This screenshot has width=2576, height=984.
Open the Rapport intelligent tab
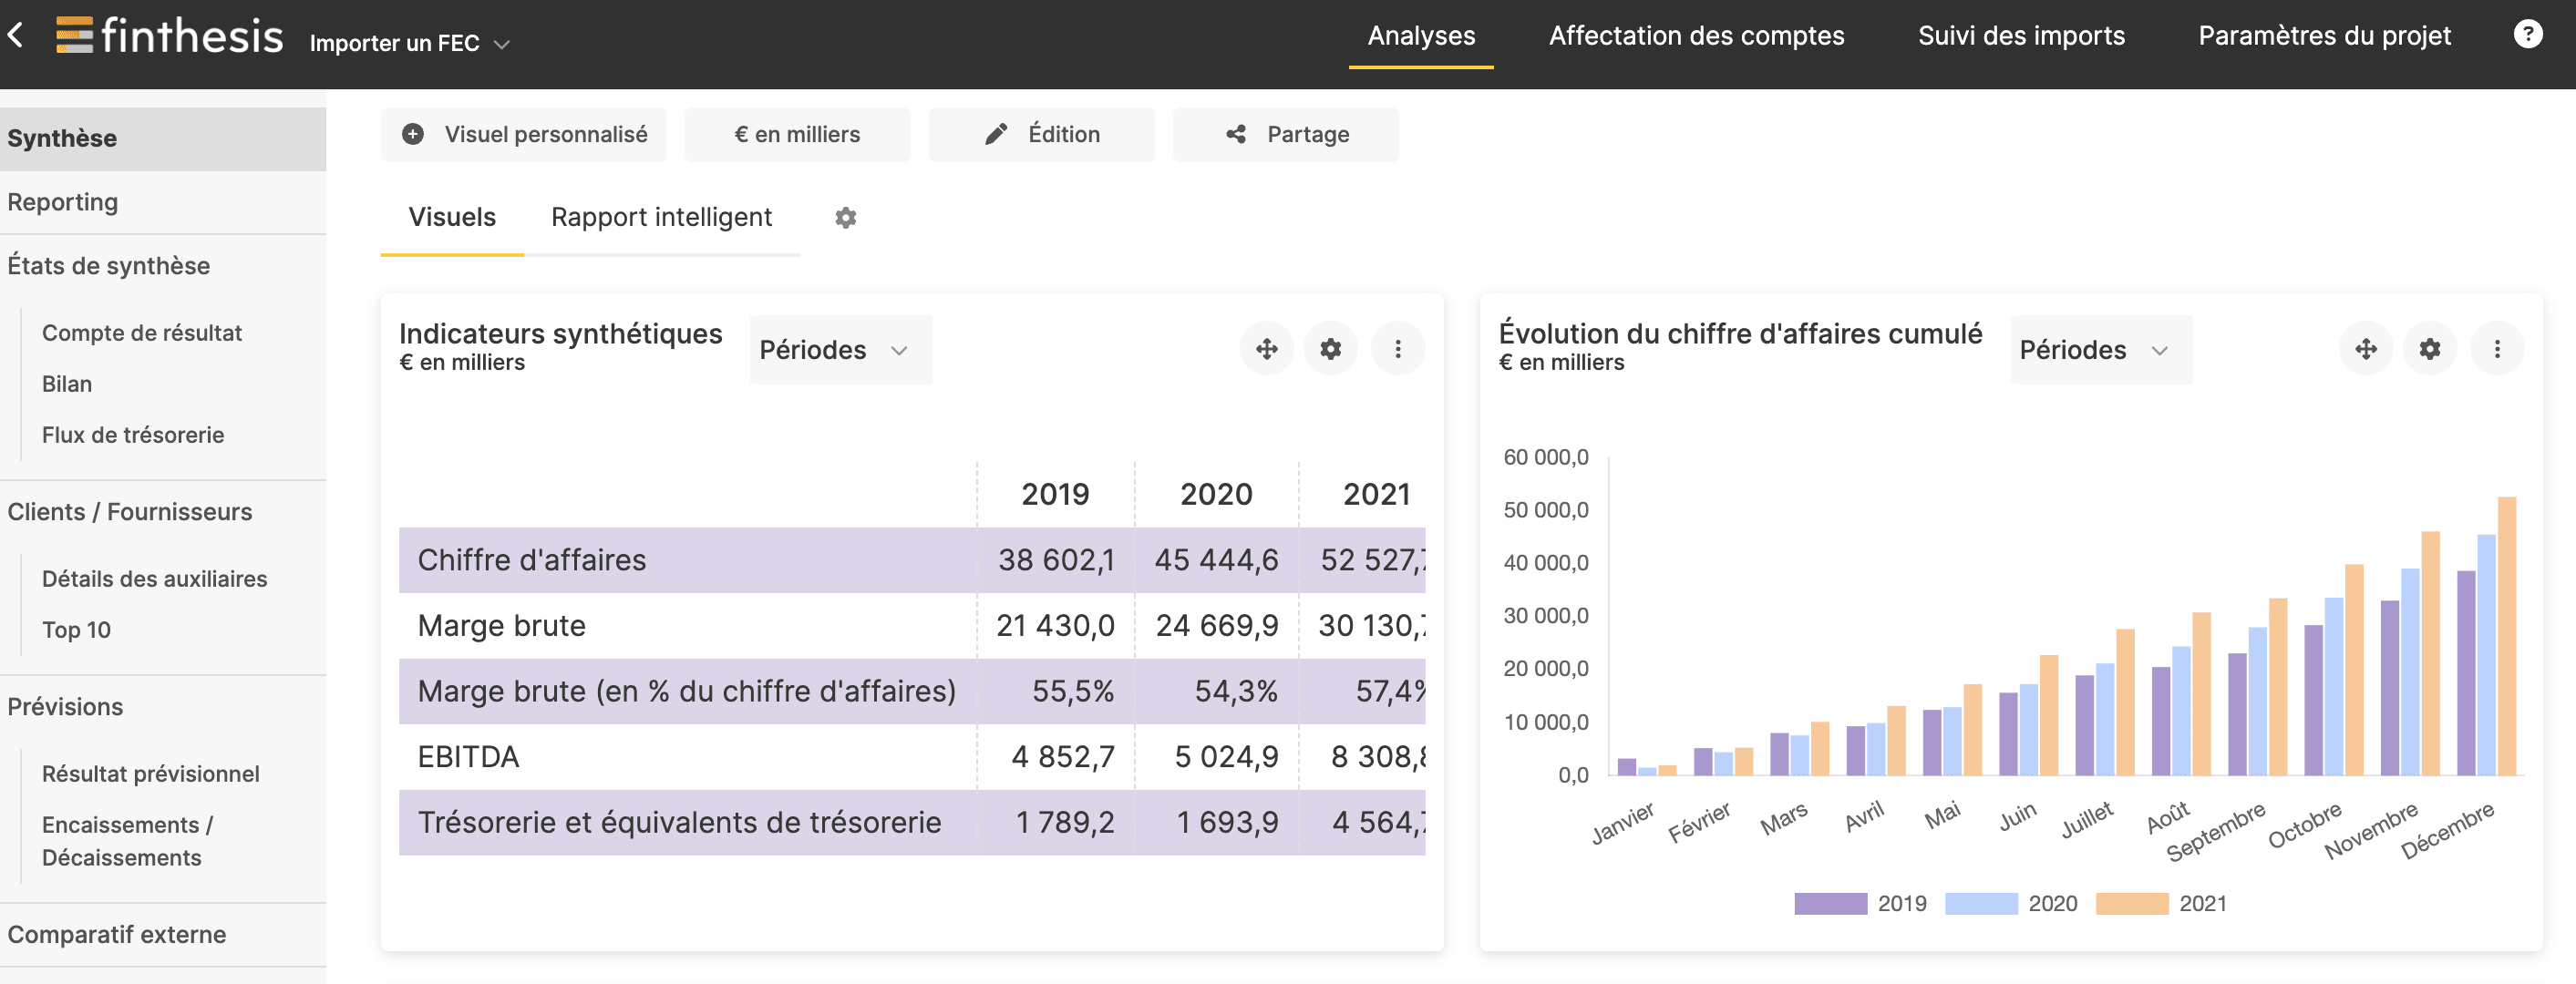pyautogui.click(x=661, y=217)
